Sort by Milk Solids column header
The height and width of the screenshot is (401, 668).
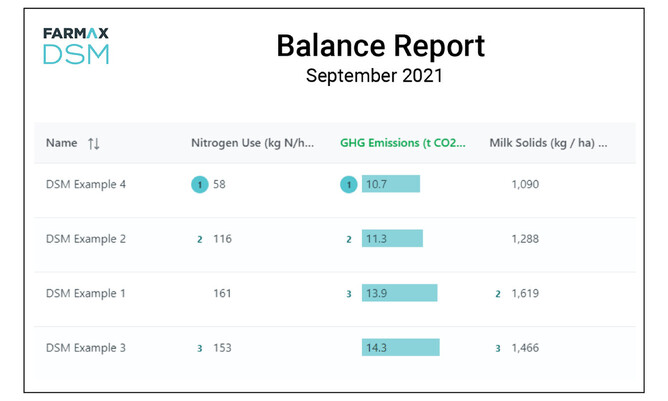[x=548, y=143]
